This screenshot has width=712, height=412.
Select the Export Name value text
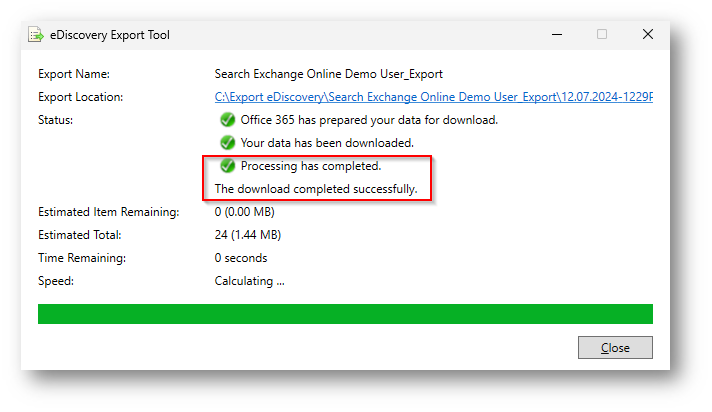(328, 74)
